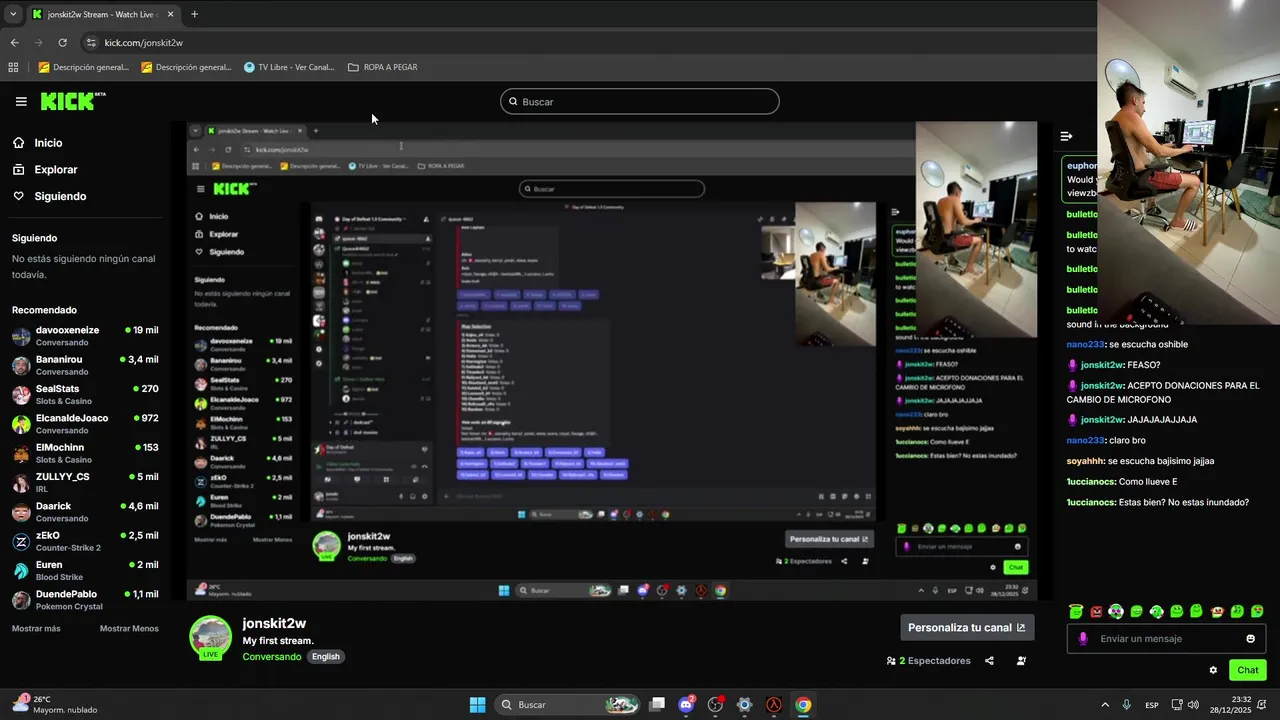Viewport: 1280px width, 720px height.
Task: Open the Windows Start menu
Action: (x=478, y=705)
